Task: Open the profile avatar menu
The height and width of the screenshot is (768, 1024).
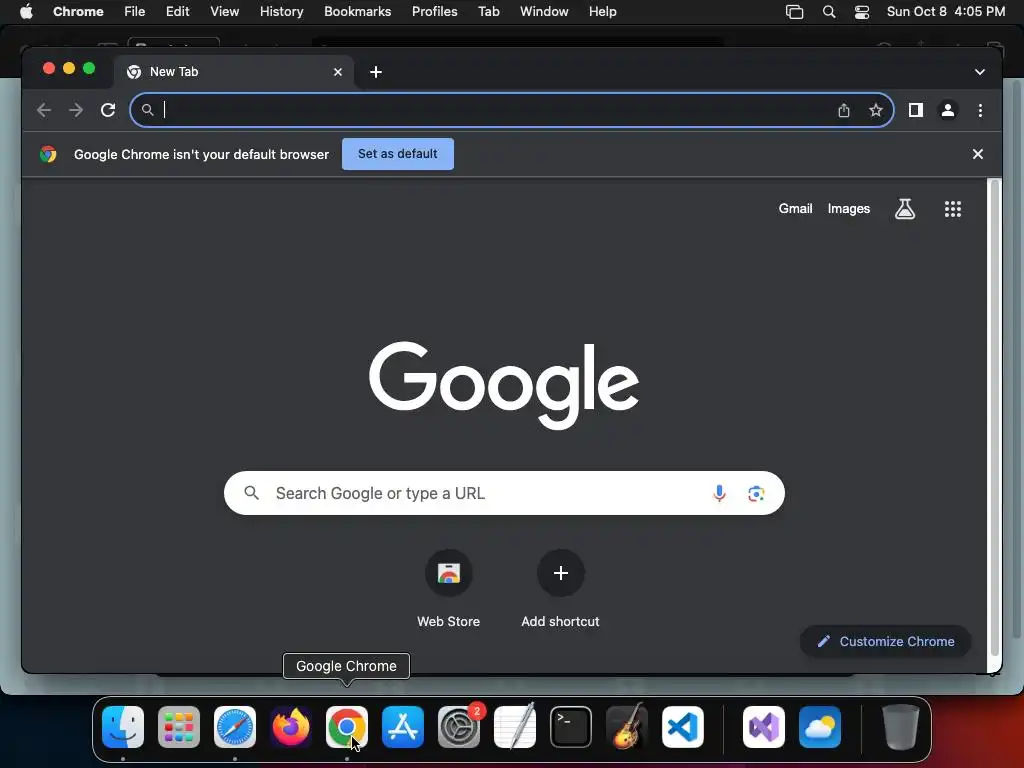Action: (948, 110)
